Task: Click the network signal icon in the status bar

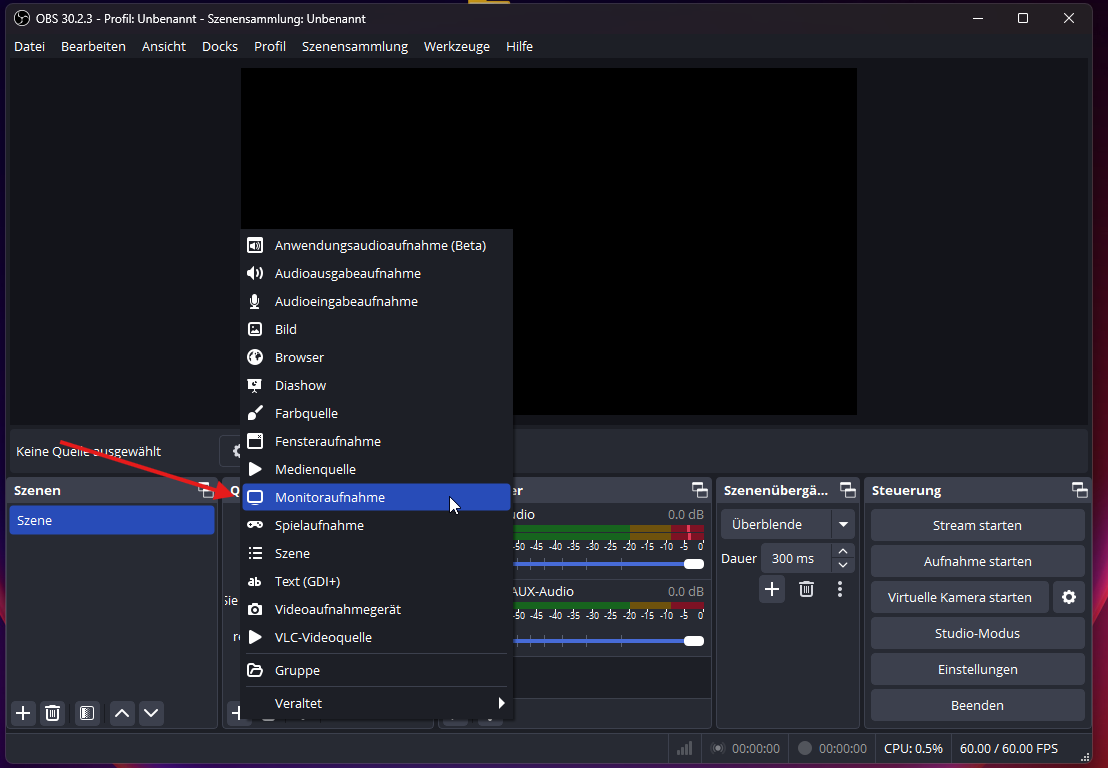Action: (x=684, y=748)
